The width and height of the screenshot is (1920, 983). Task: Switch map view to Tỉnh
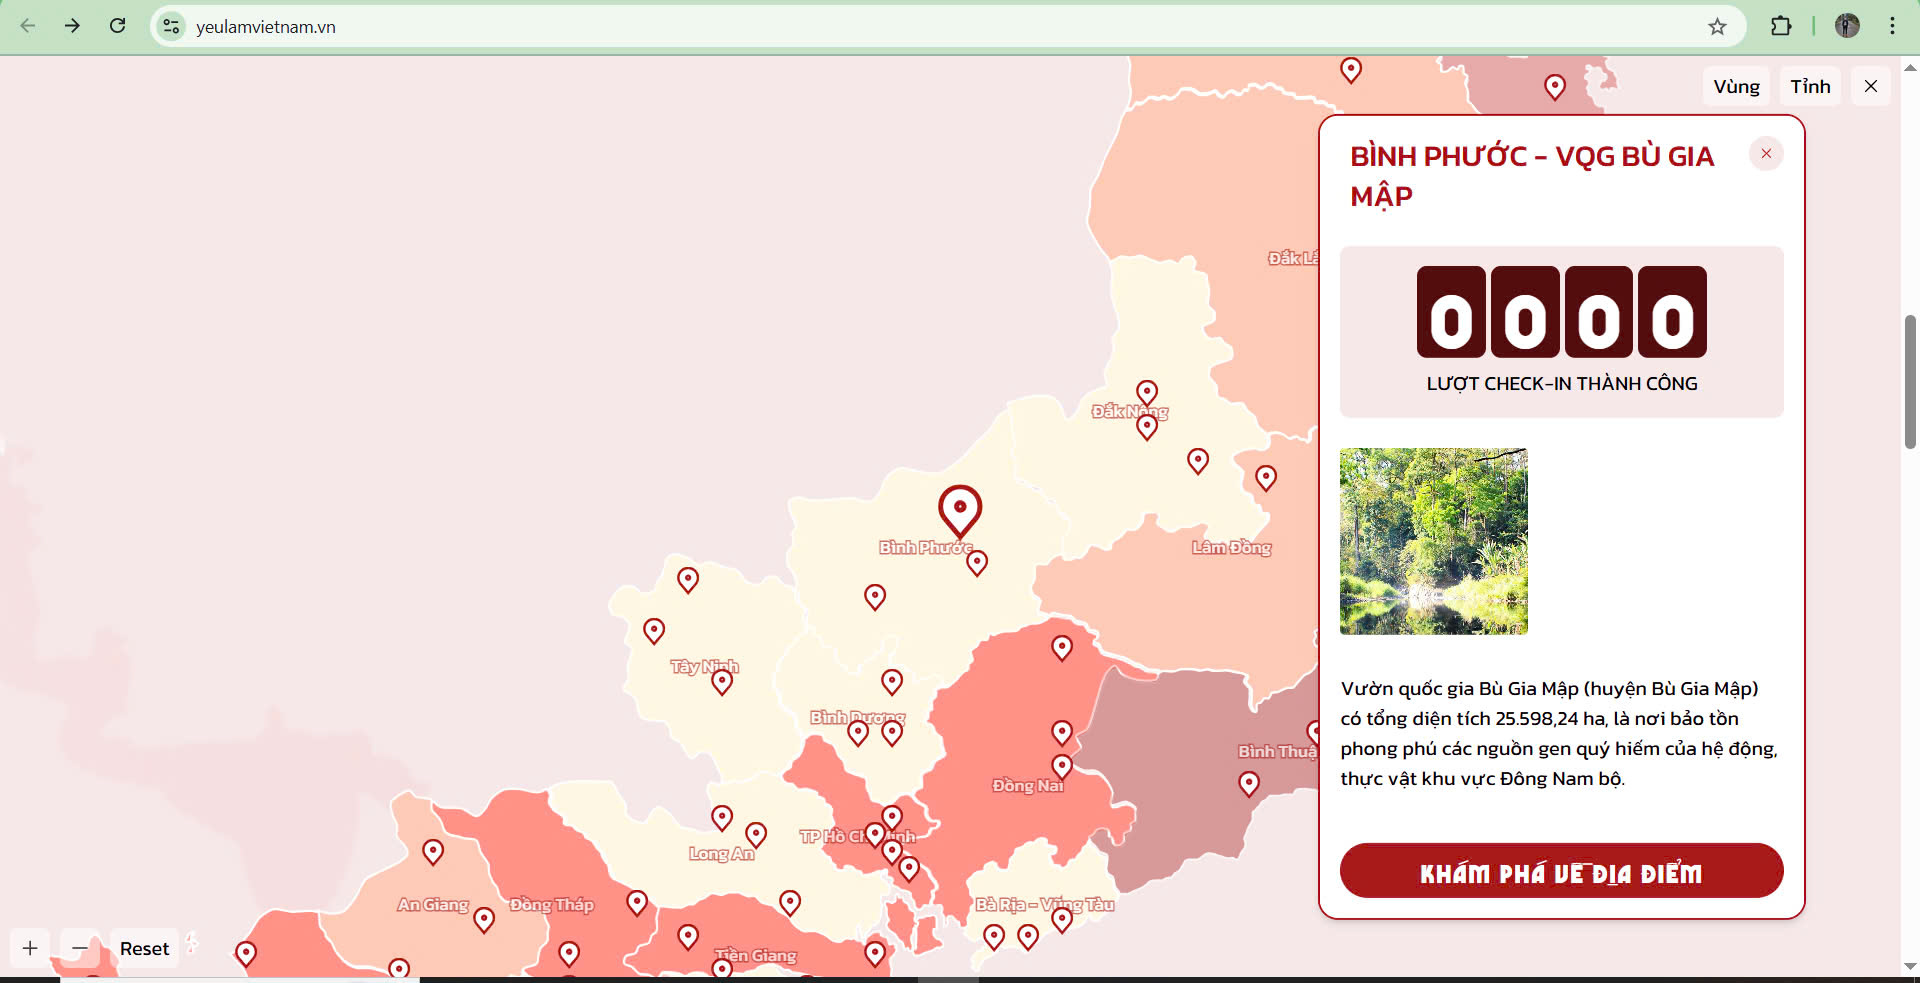(1810, 87)
